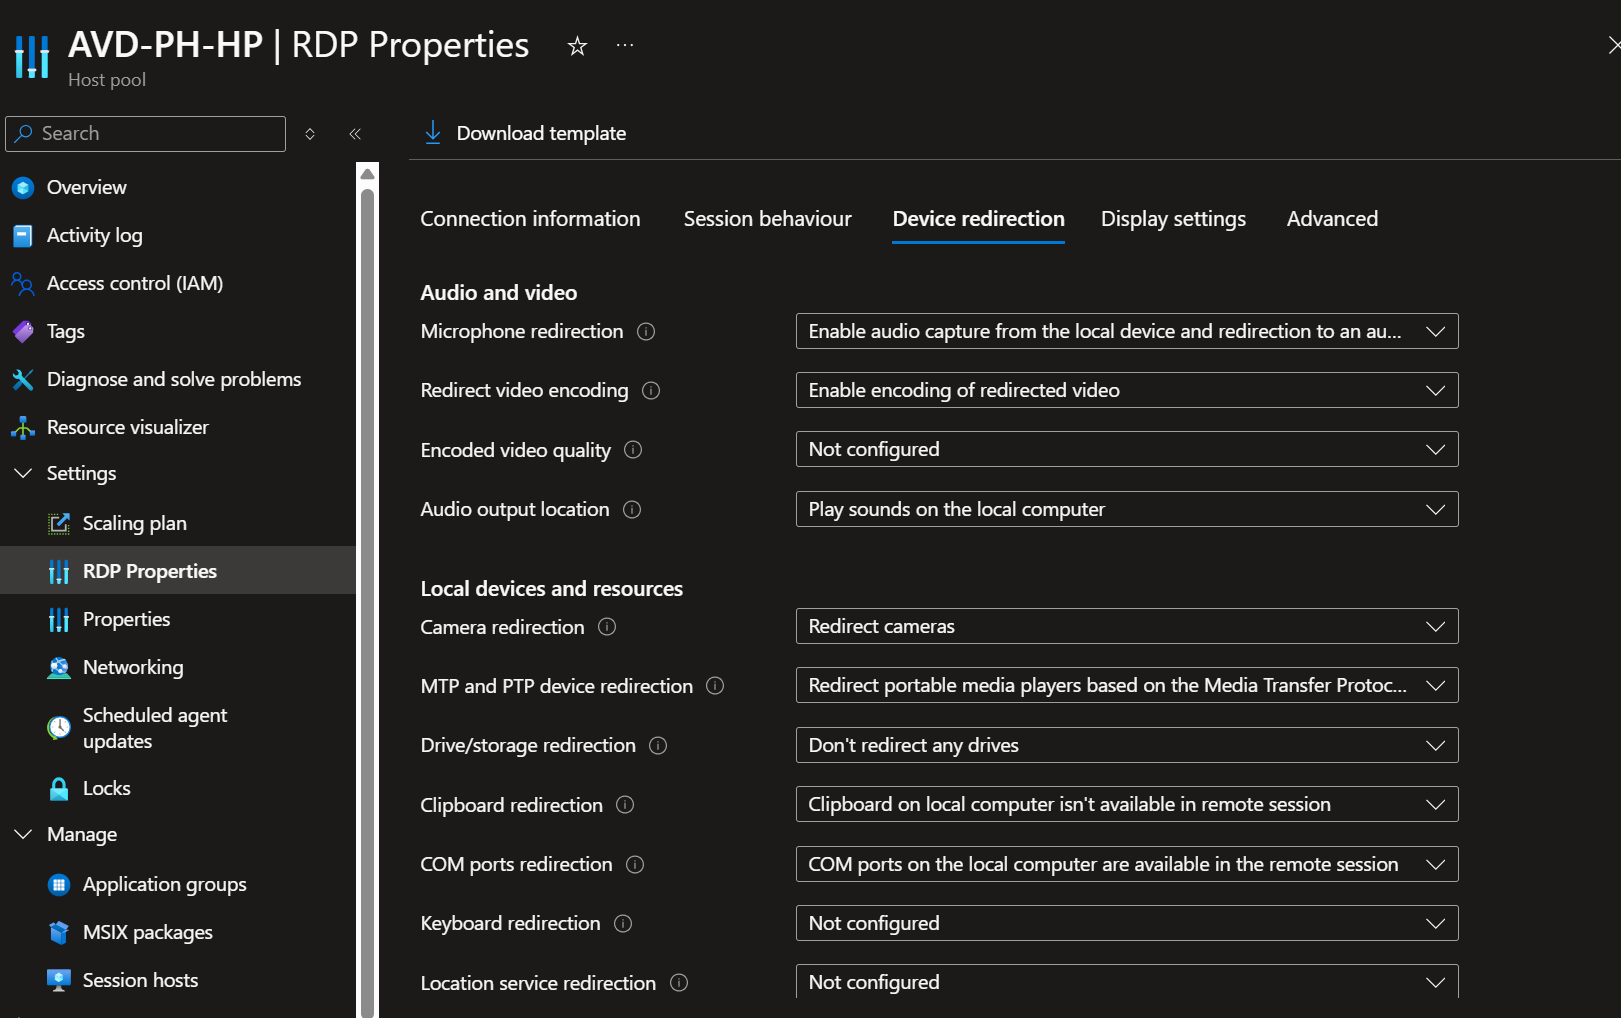
Task: Select RDP Properties in the sidebar
Action: [x=178, y=571]
